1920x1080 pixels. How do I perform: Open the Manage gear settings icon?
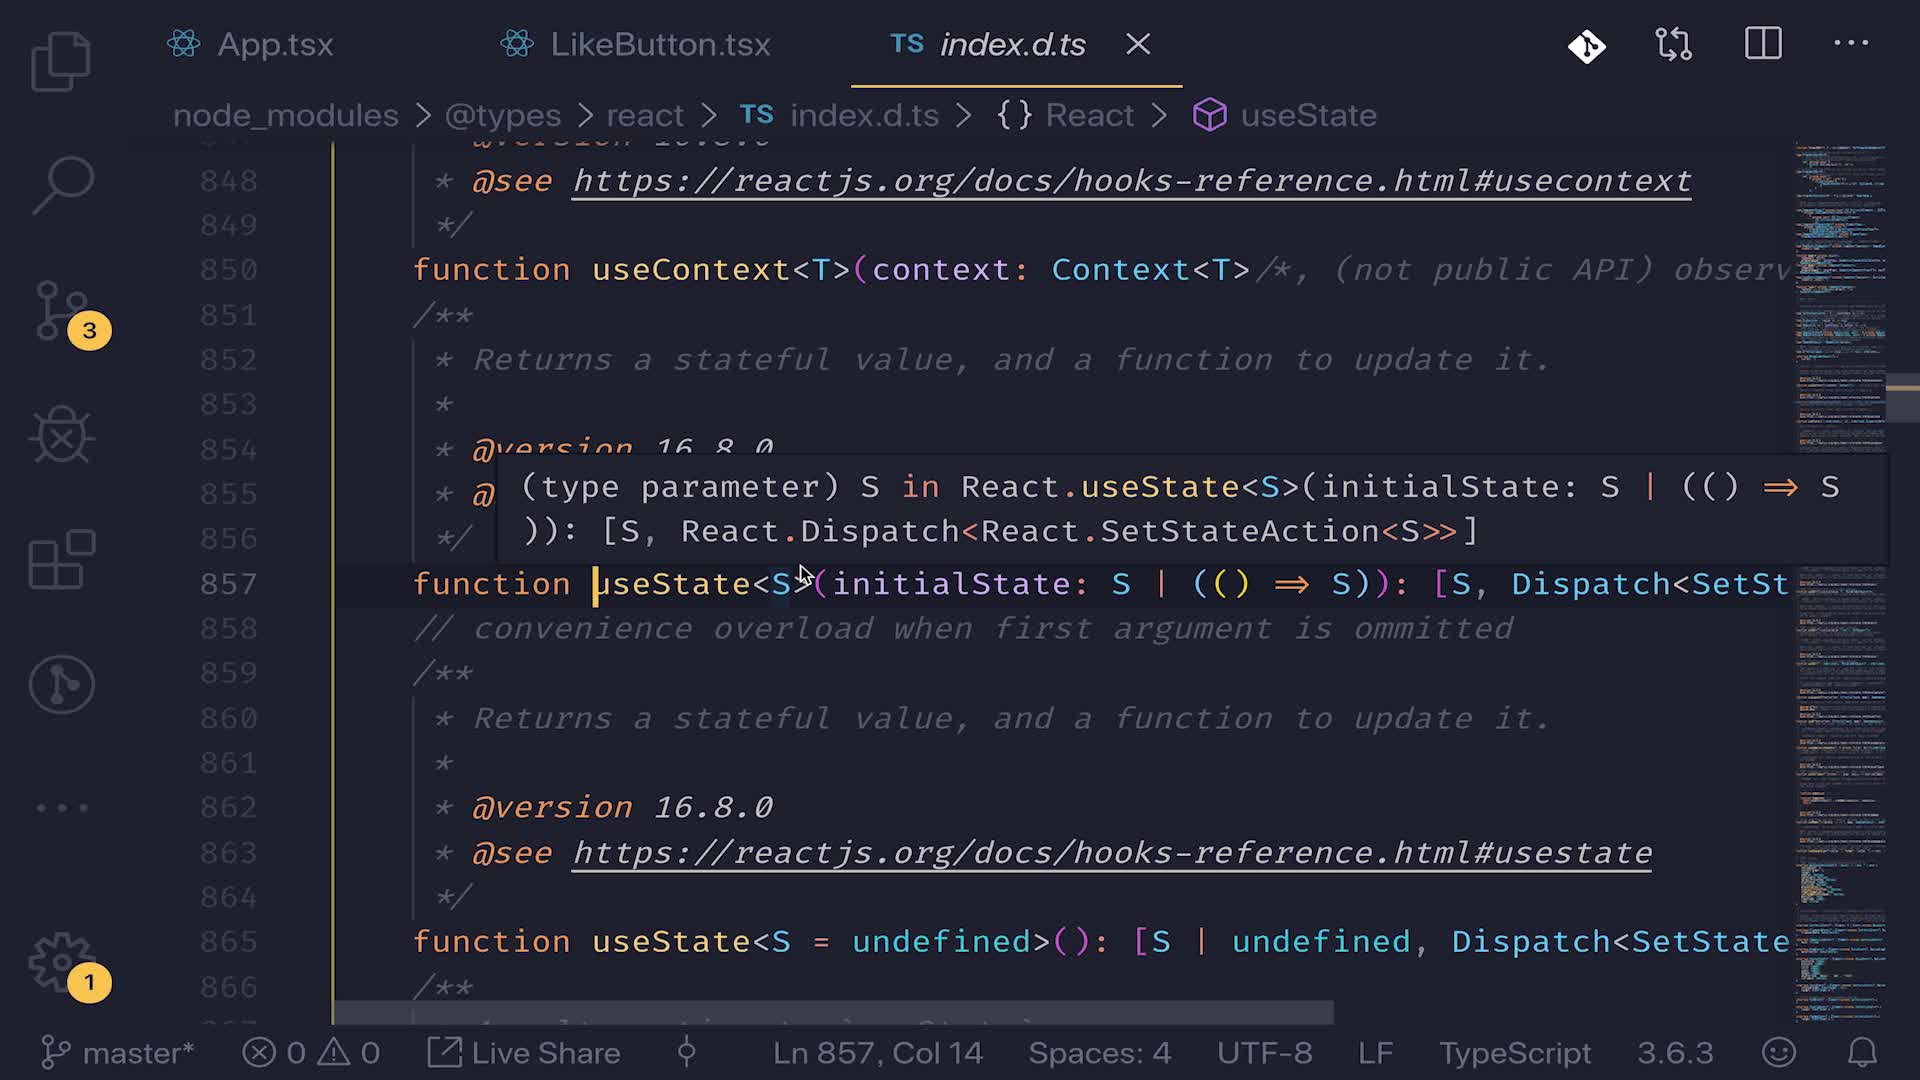[62, 962]
